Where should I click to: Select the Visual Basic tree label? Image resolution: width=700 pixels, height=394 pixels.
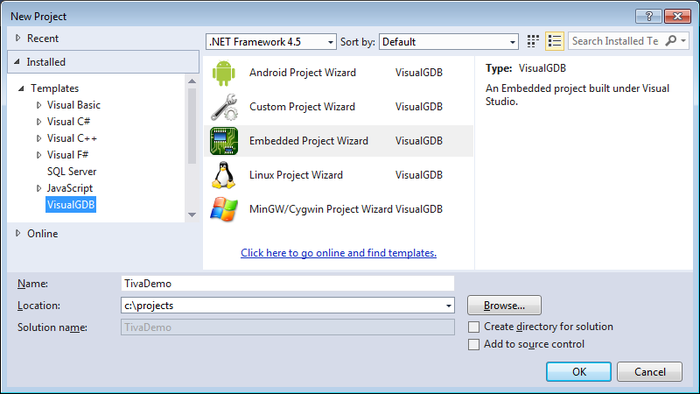pos(74,105)
